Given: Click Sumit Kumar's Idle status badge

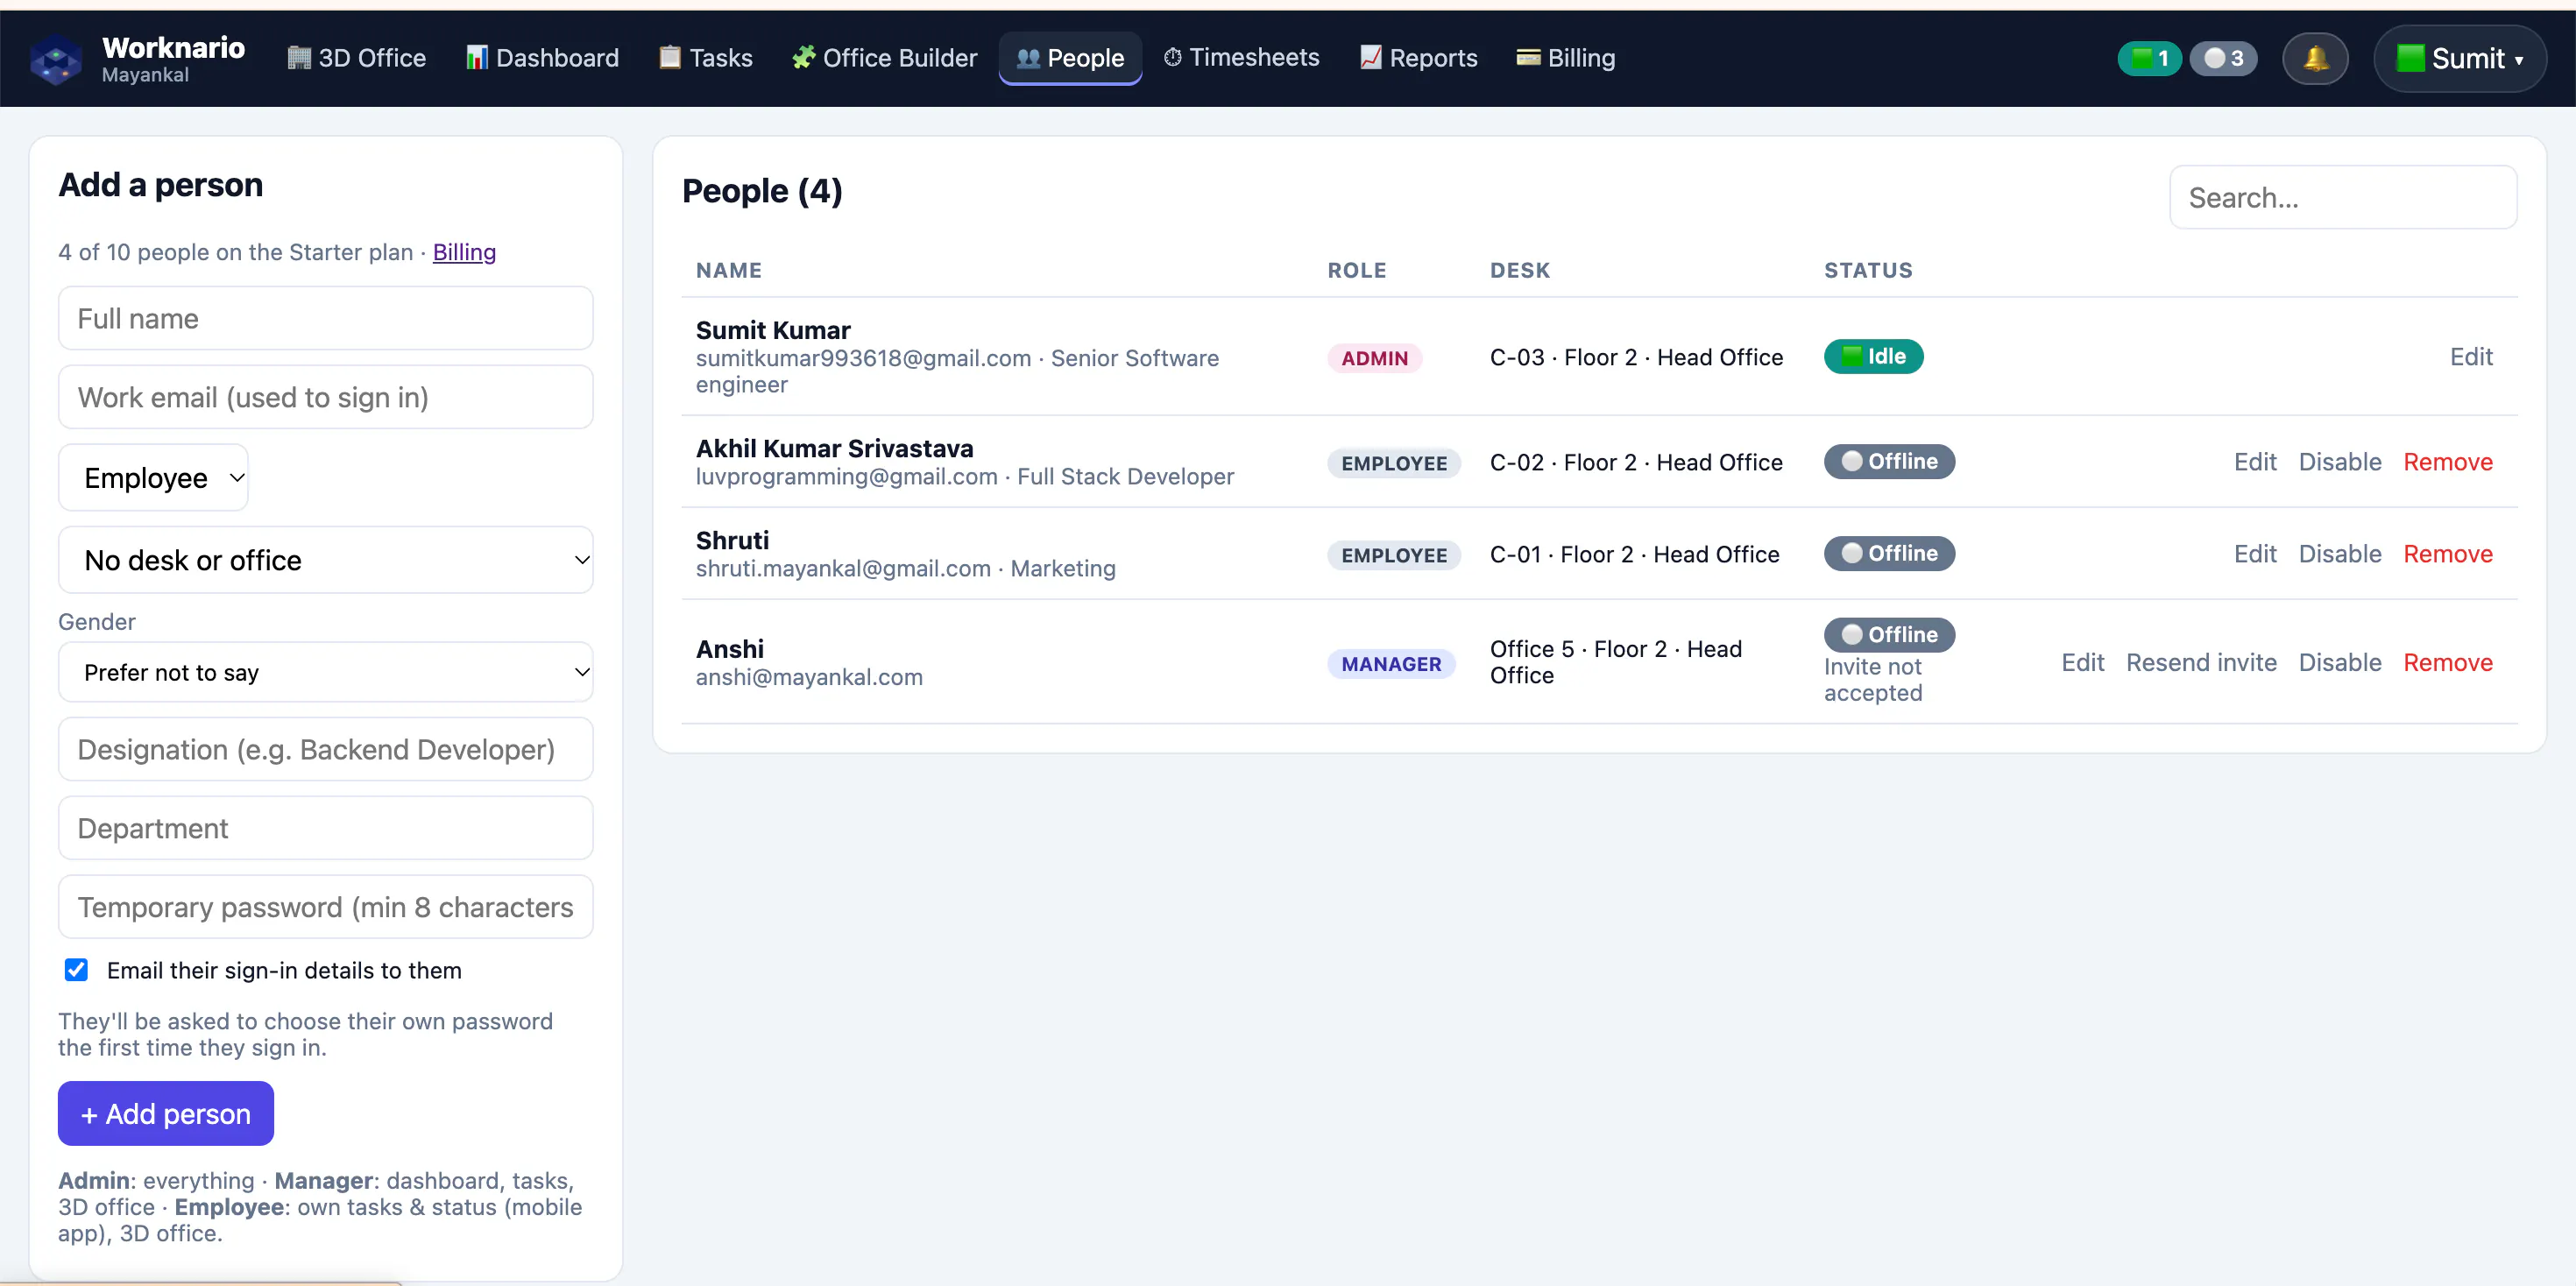Looking at the screenshot, I should click(1873, 356).
